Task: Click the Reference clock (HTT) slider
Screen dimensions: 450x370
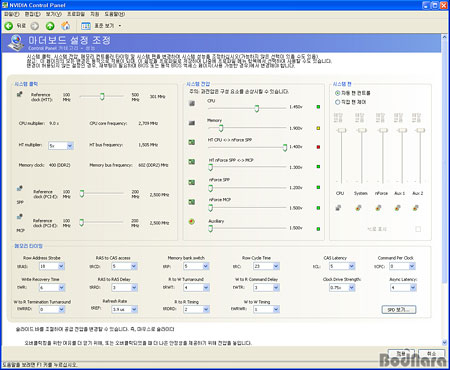Action: pos(102,96)
